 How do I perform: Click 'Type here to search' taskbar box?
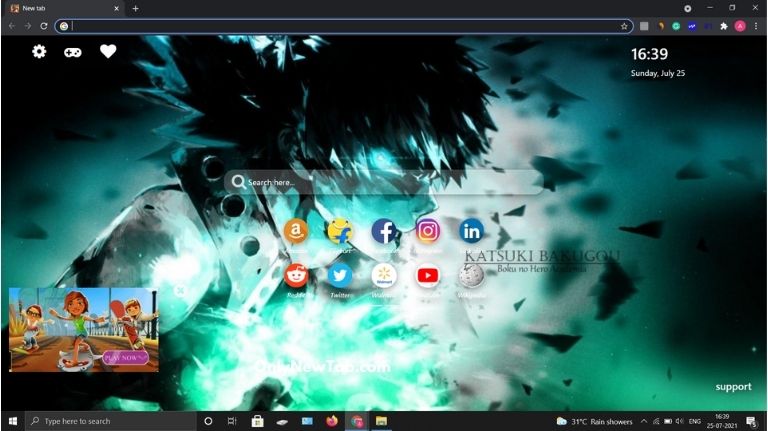tap(111, 421)
